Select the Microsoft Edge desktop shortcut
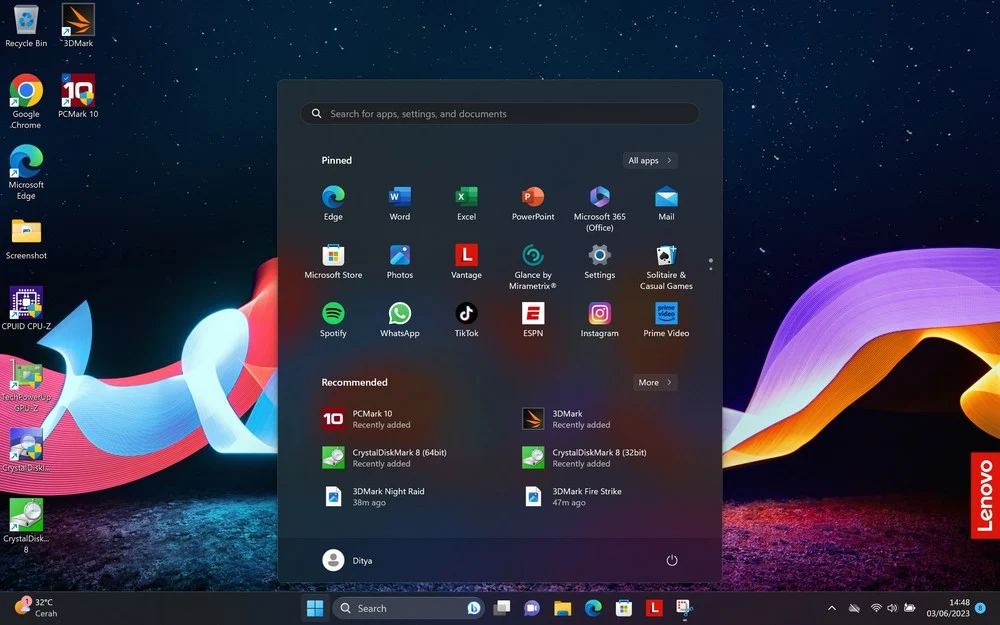 click(26, 172)
